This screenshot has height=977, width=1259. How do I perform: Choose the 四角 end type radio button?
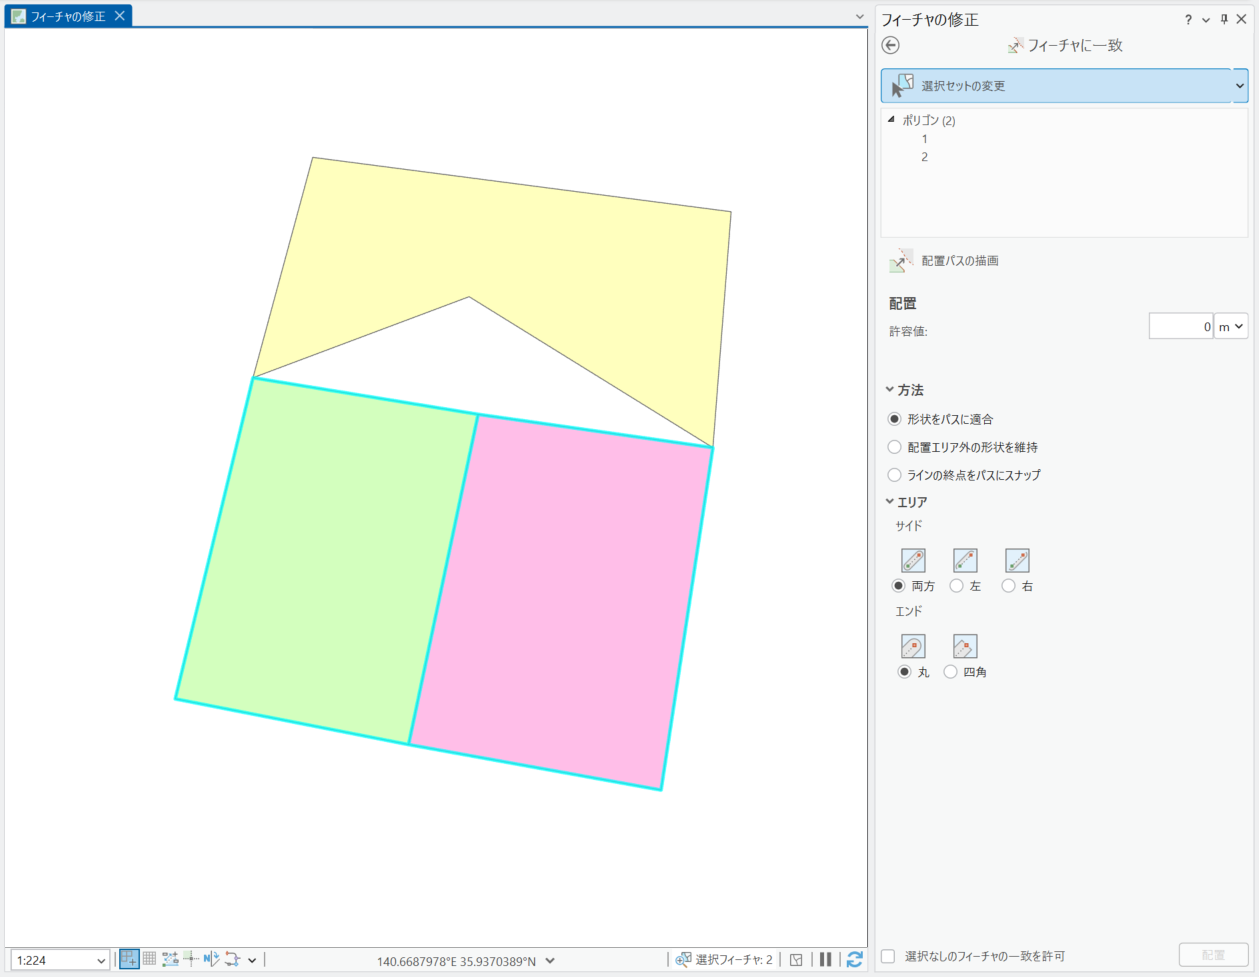[x=951, y=672]
